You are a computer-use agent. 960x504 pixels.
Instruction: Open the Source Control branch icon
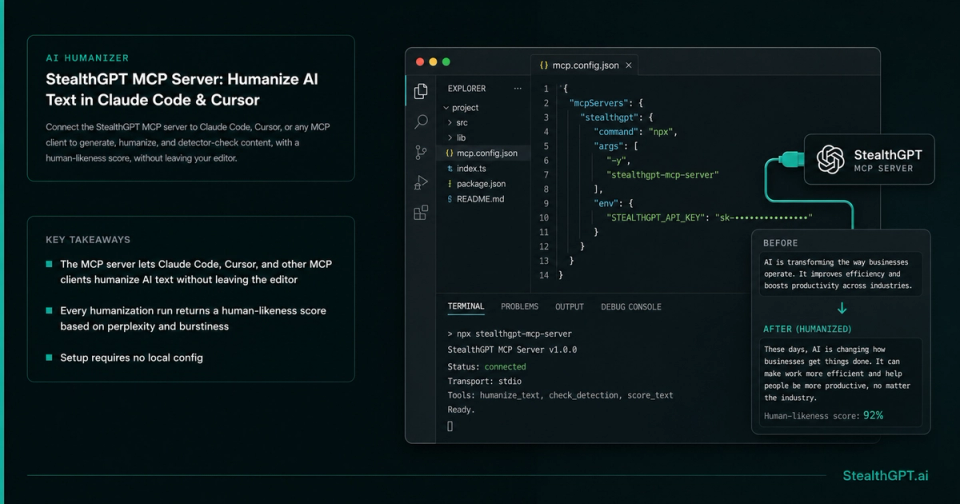(x=421, y=152)
